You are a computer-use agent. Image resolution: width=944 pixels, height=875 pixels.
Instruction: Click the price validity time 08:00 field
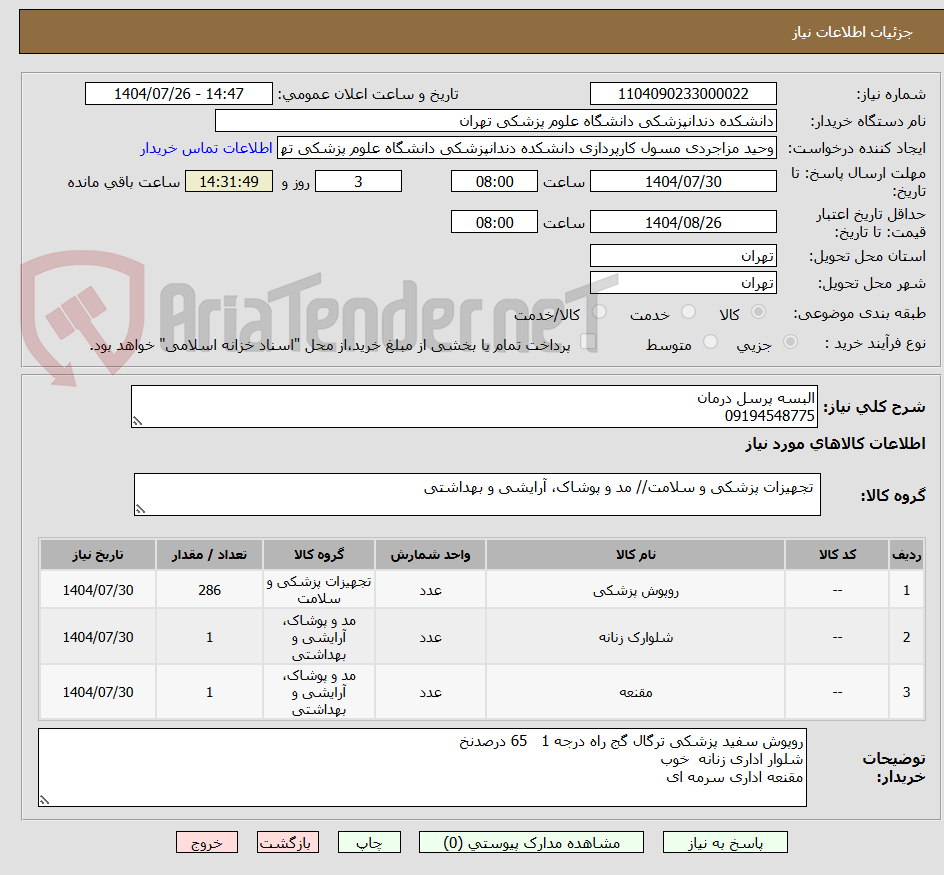[x=494, y=222]
